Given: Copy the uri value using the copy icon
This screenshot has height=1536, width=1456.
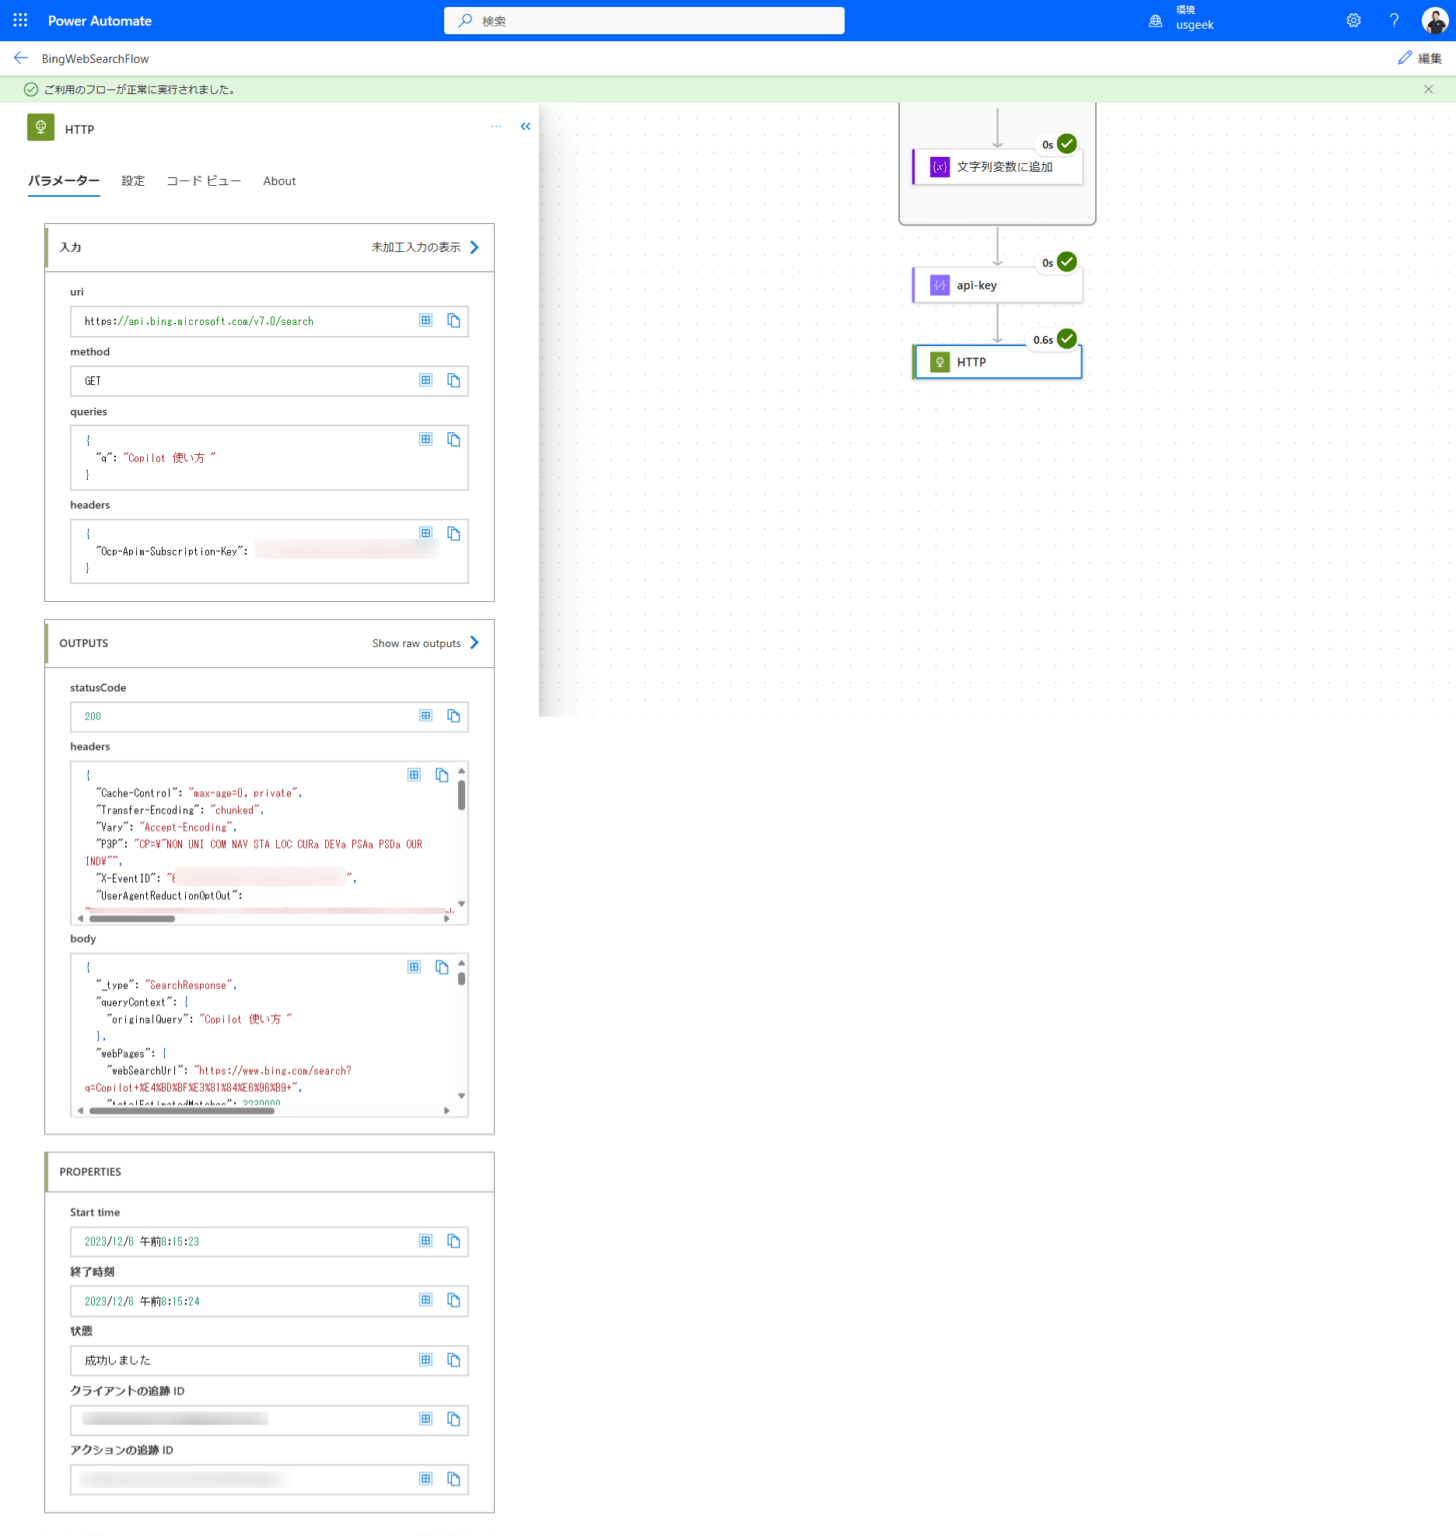Looking at the screenshot, I should tap(453, 320).
